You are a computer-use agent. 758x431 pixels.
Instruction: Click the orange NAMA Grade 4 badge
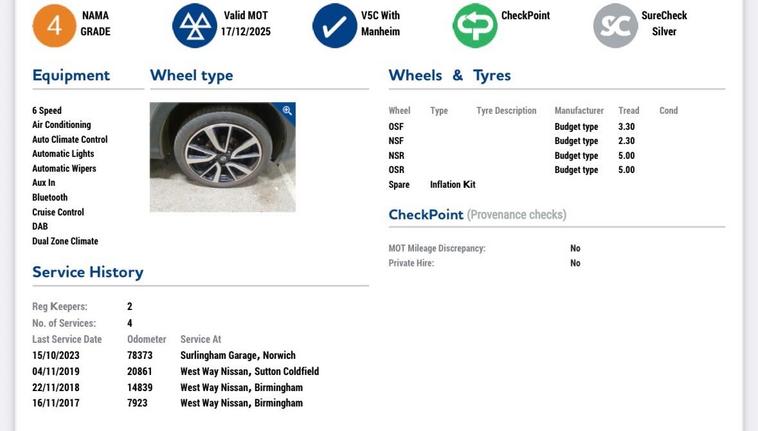coord(54,25)
